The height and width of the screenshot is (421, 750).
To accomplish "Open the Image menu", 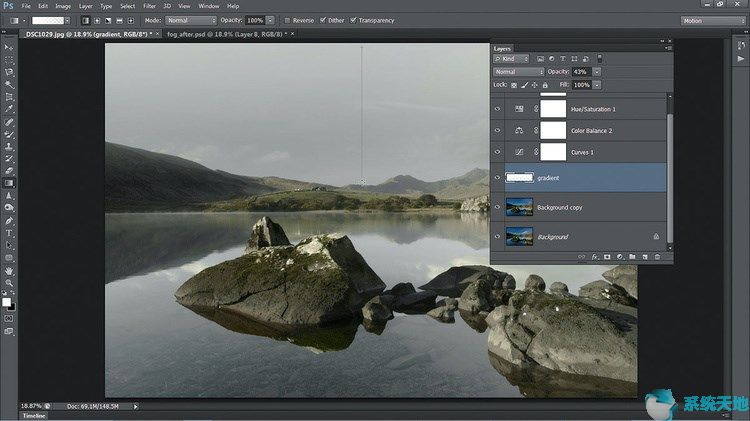I will pyautogui.click(x=63, y=6).
